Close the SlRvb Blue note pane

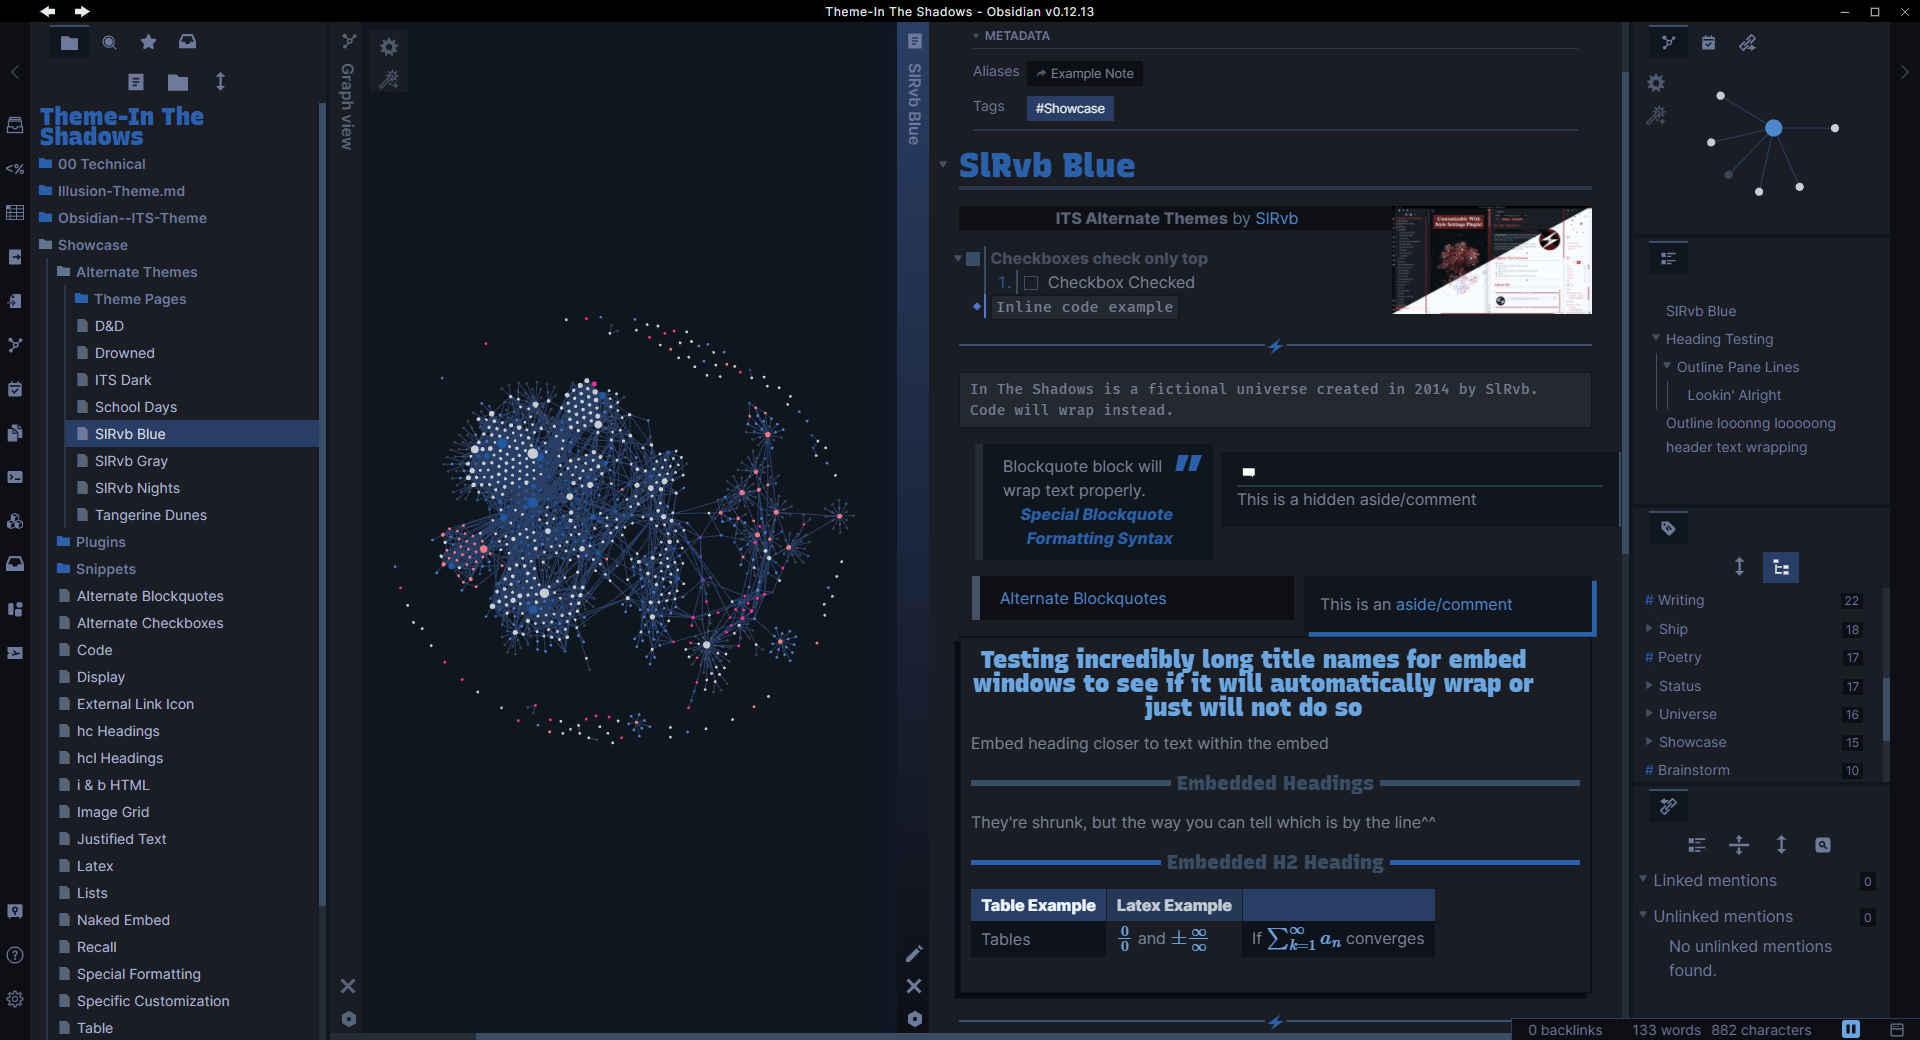tap(914, 986)
